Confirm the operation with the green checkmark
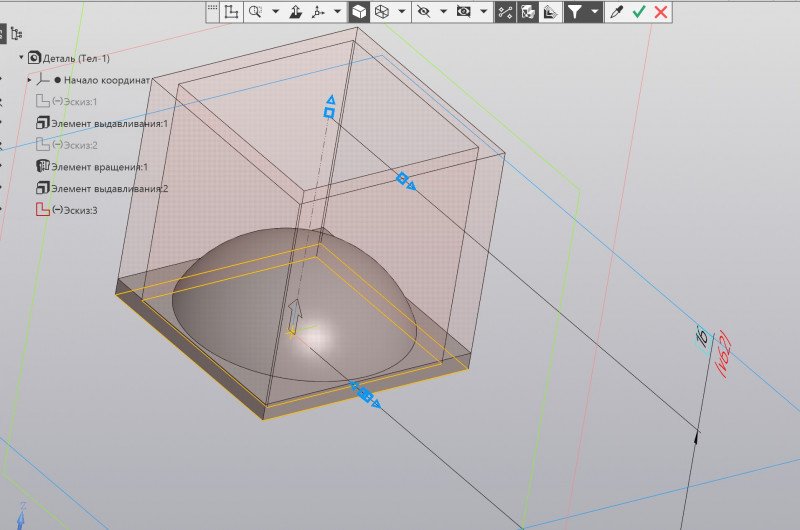The width and height of the screenshot is (800, 530). [x=639, y=12]
